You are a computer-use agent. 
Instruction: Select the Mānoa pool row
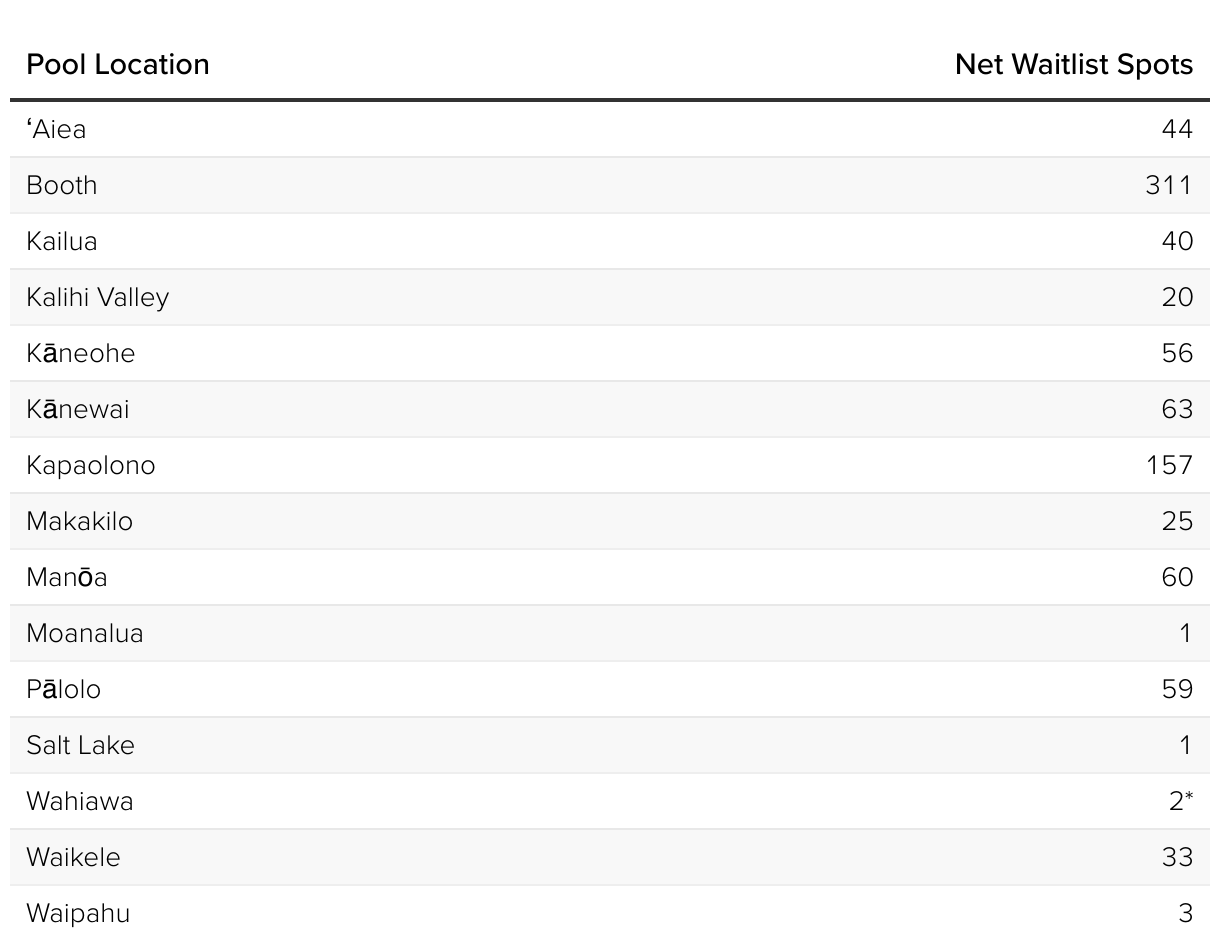[610, 577]
